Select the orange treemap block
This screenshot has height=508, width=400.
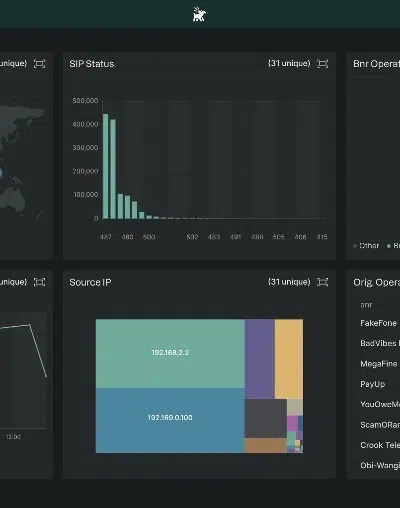tap(289, 359)
